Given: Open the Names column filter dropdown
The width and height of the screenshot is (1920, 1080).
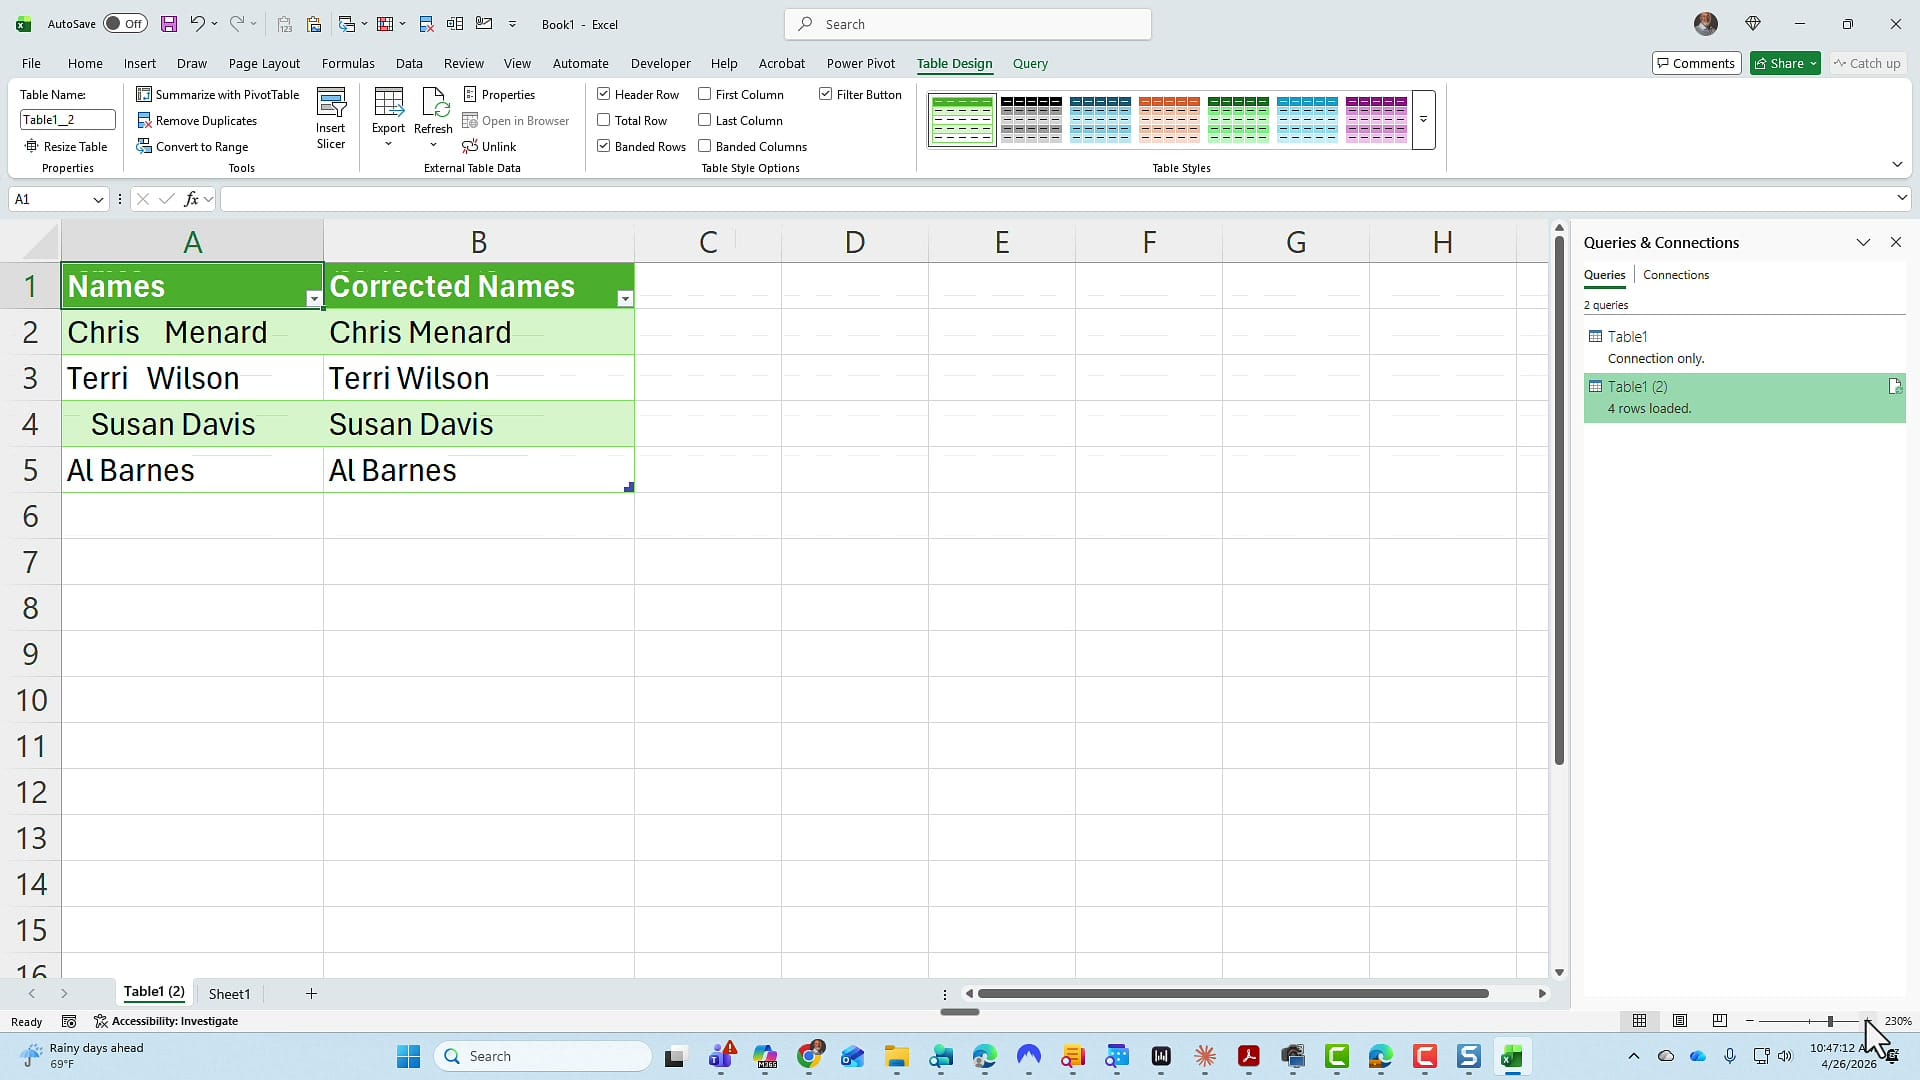Looking at the screenshot, I should tap(313, 299).
